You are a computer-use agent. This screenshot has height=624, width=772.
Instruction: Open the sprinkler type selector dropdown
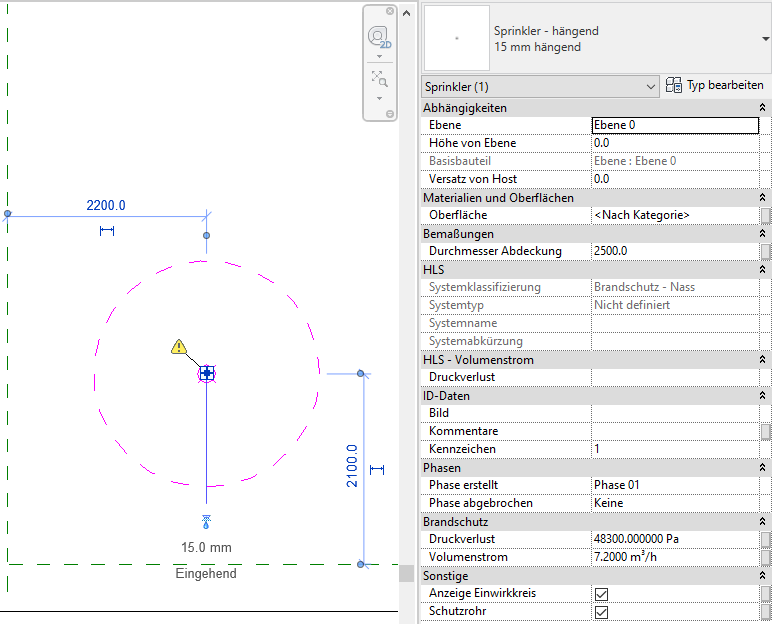click(x=765, y=38)
